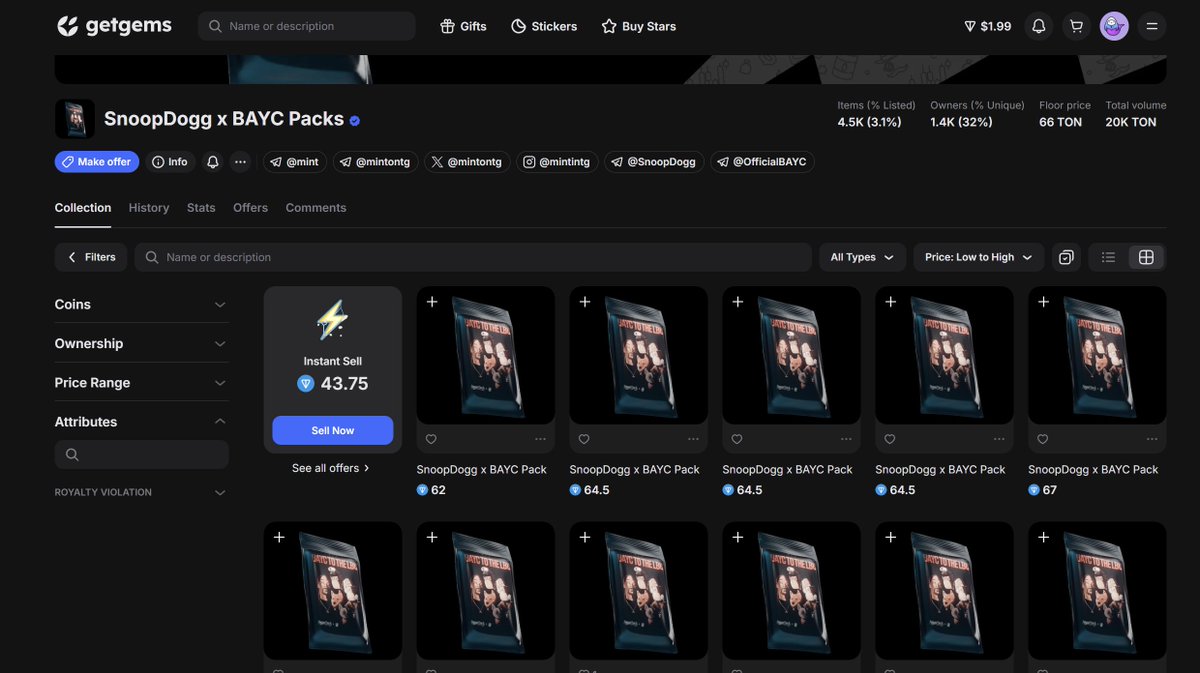Open the collection Info button
This screenshot has width=1200, height=673.
[169, 162]
